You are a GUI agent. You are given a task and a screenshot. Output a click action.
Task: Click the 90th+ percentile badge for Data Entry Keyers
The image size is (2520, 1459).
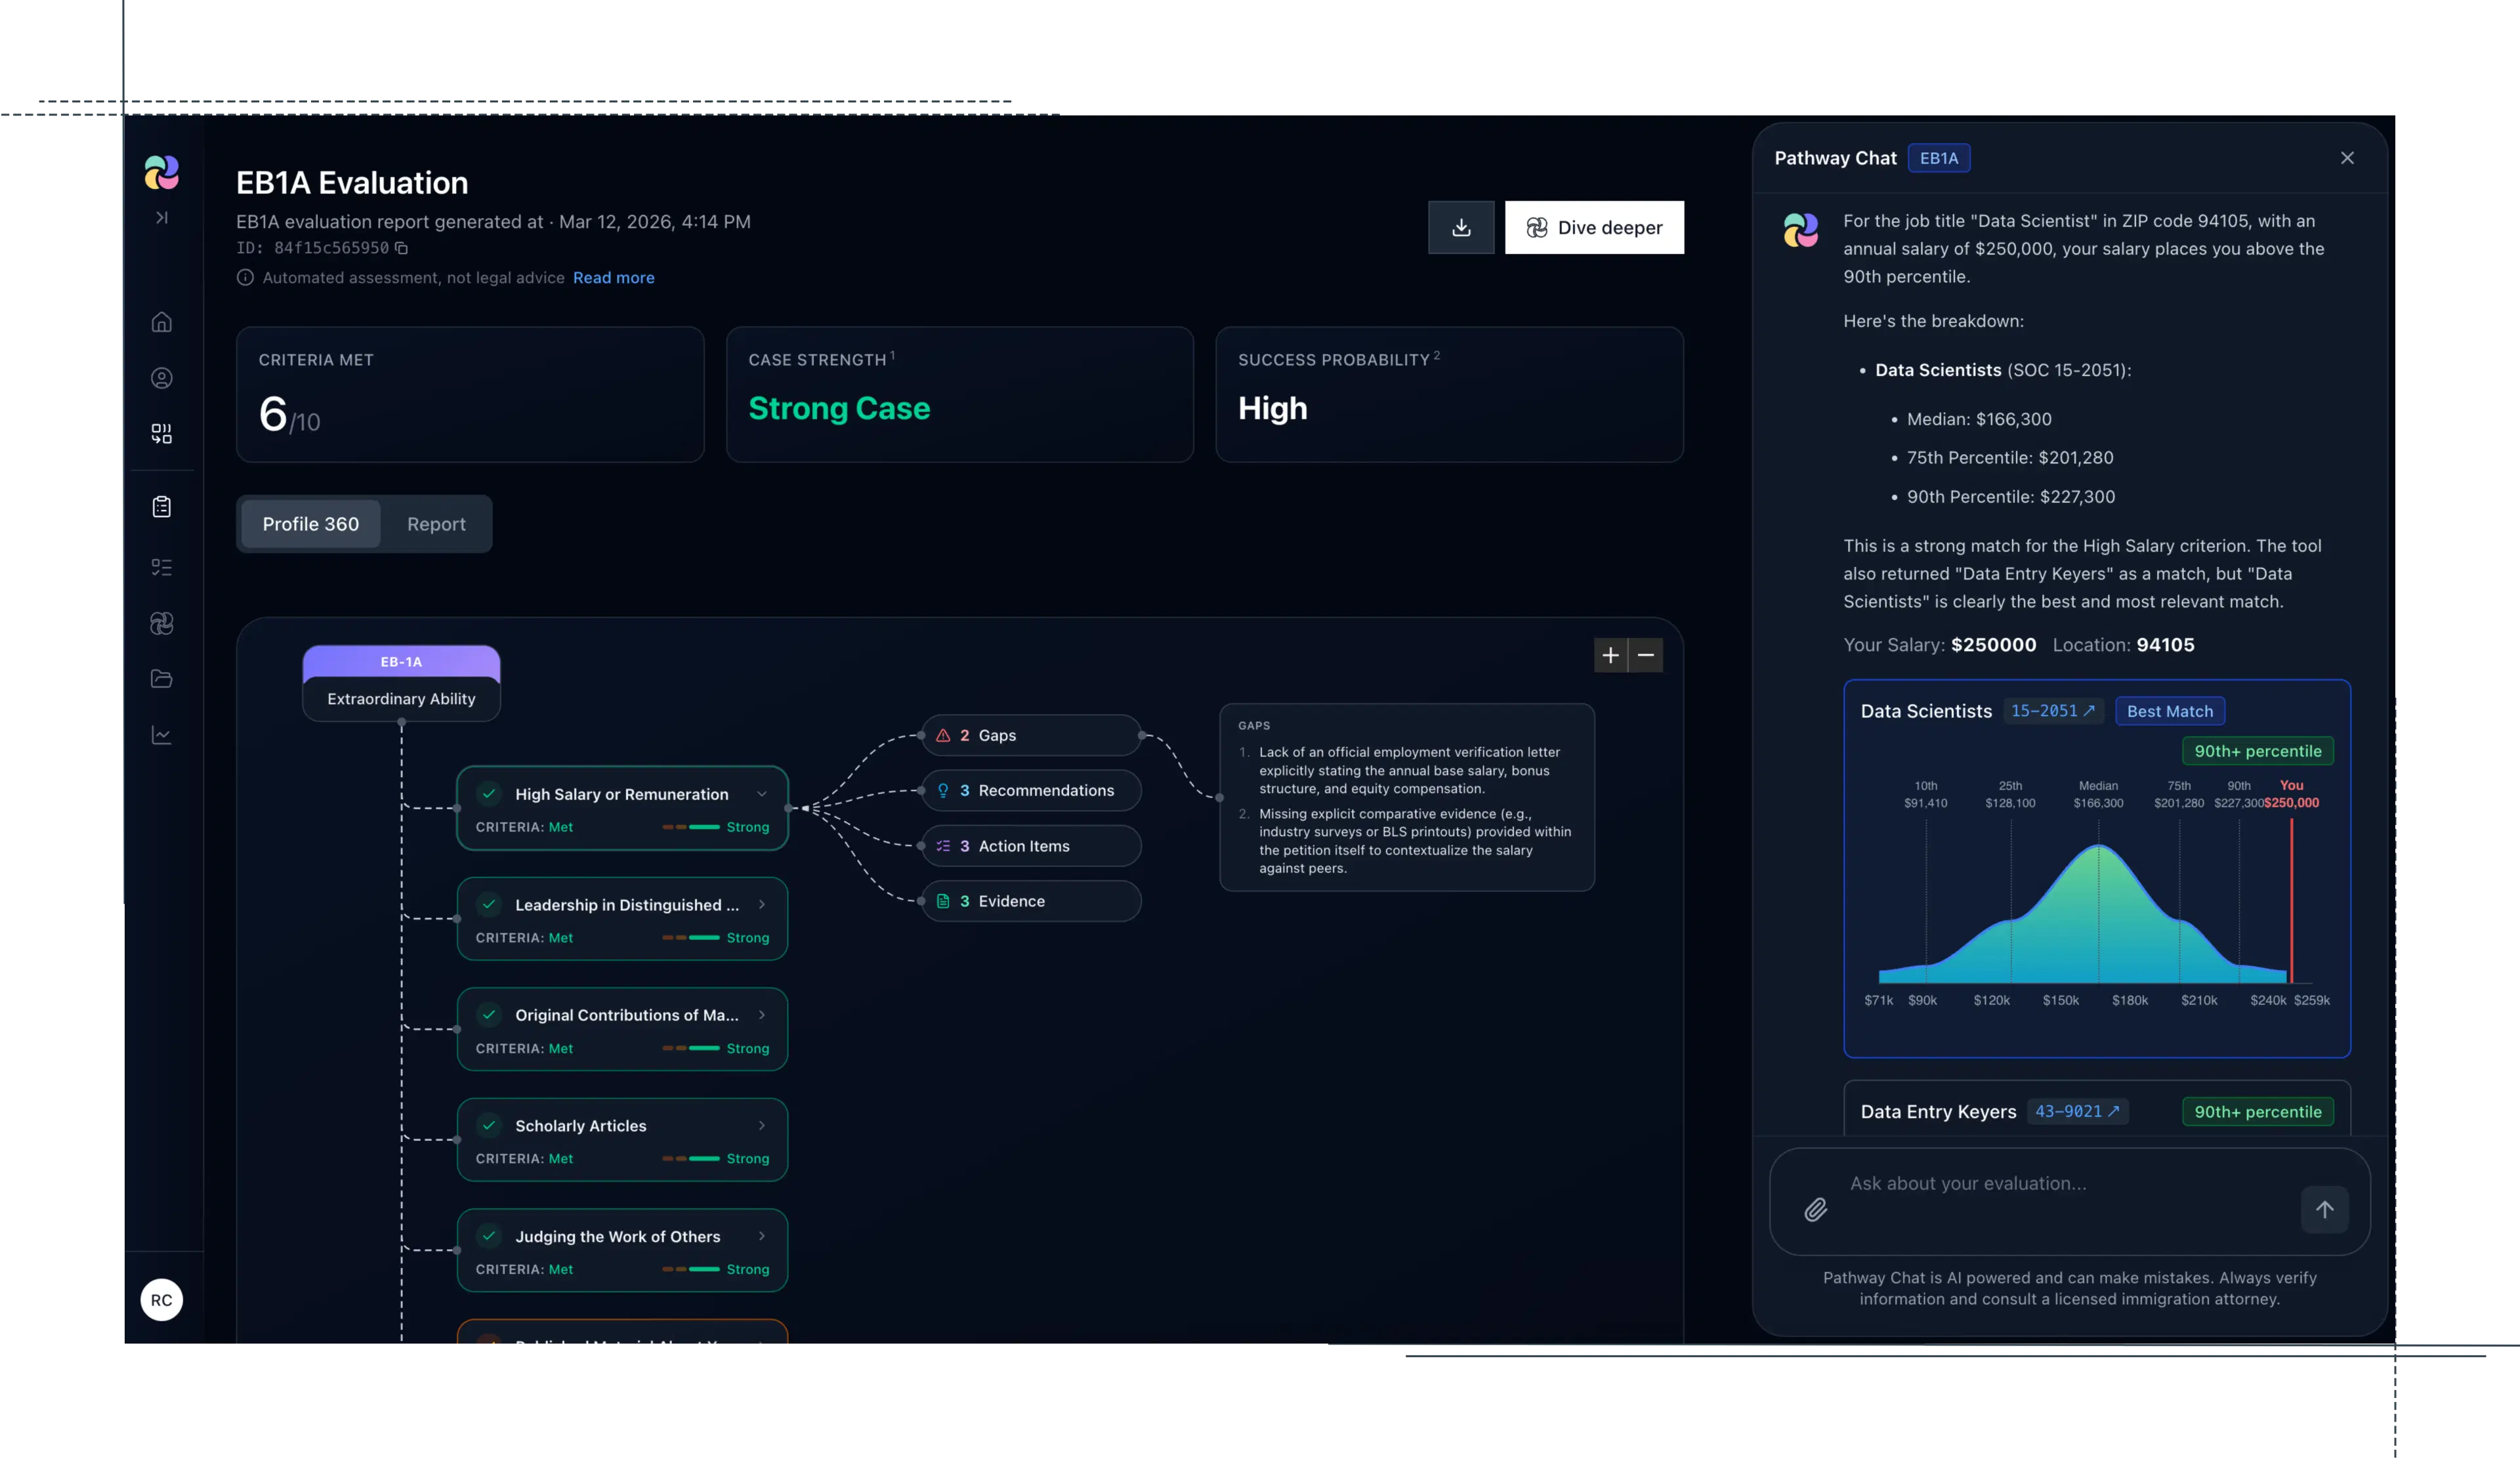[2257, 1112]
